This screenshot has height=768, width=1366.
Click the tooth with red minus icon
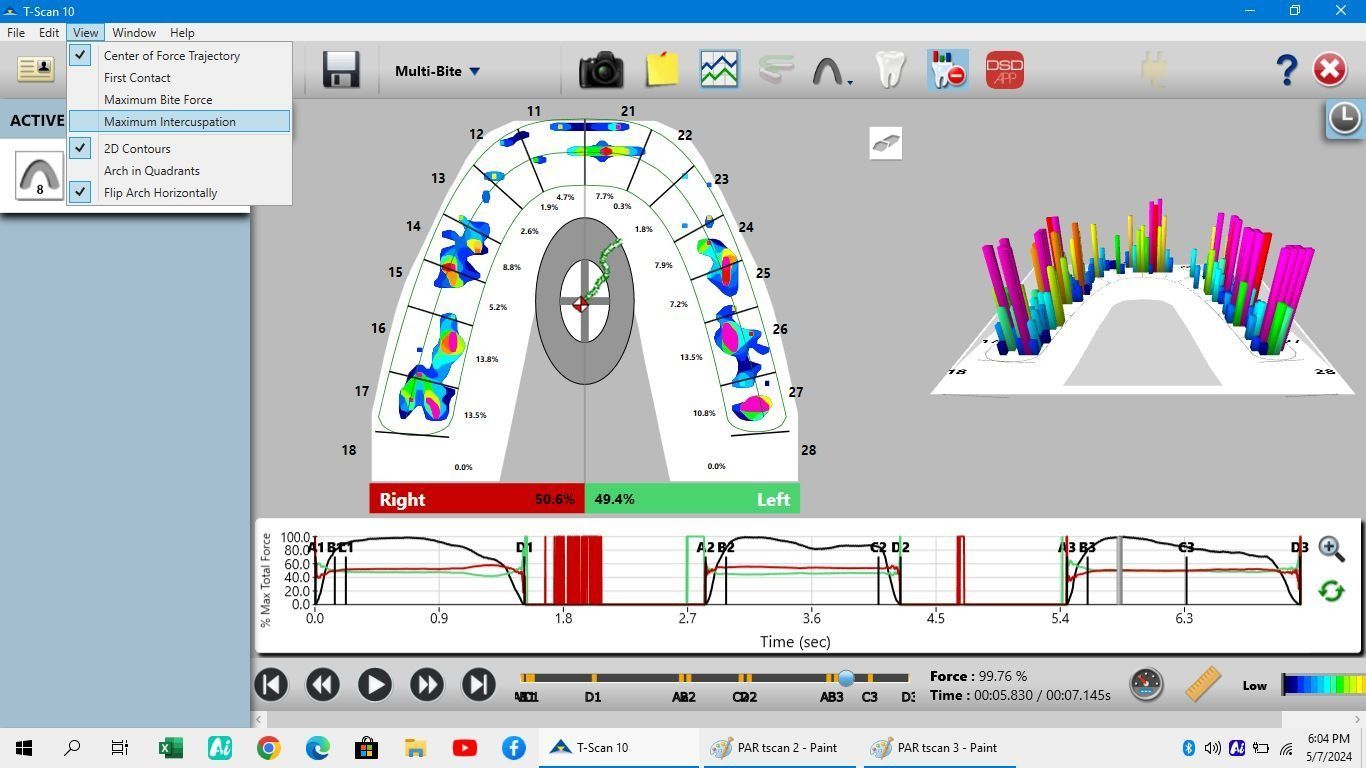tap(947, 70)
